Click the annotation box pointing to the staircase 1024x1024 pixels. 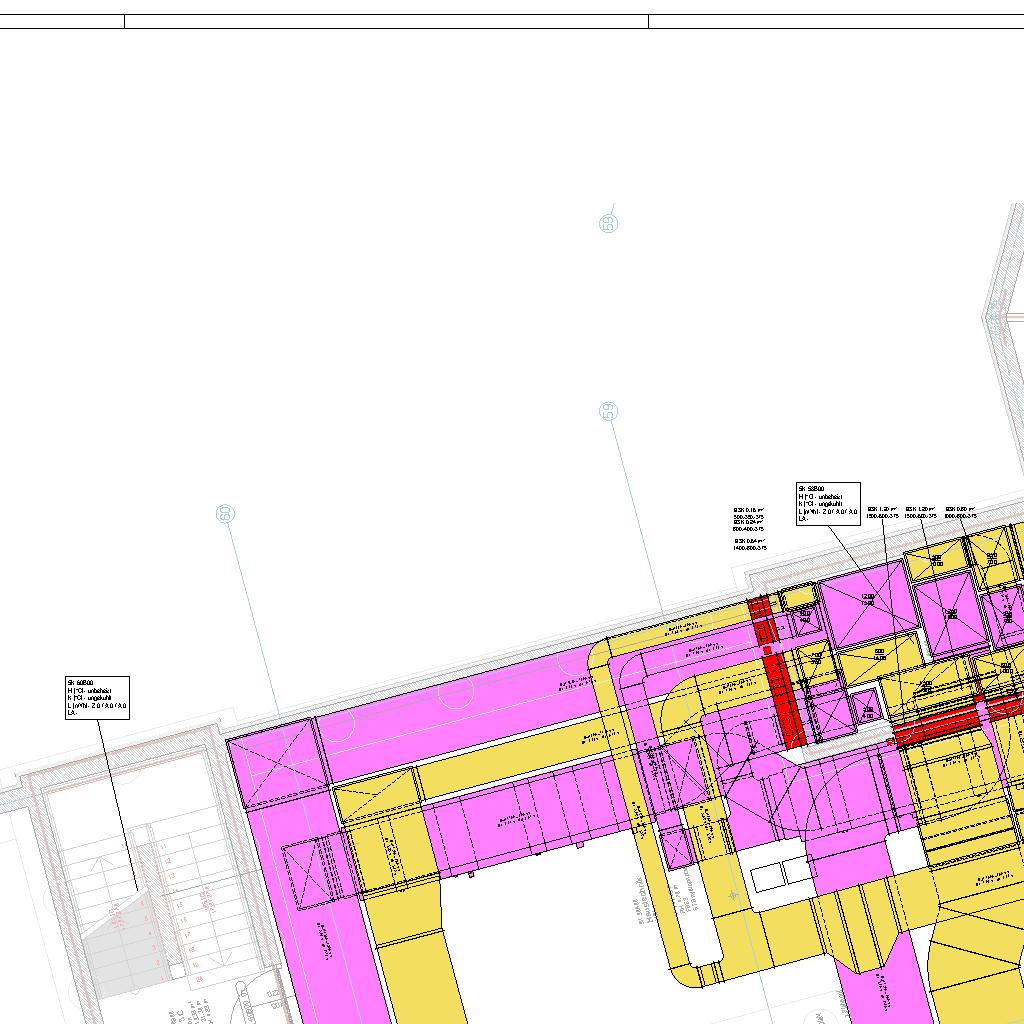click(97, 698)
